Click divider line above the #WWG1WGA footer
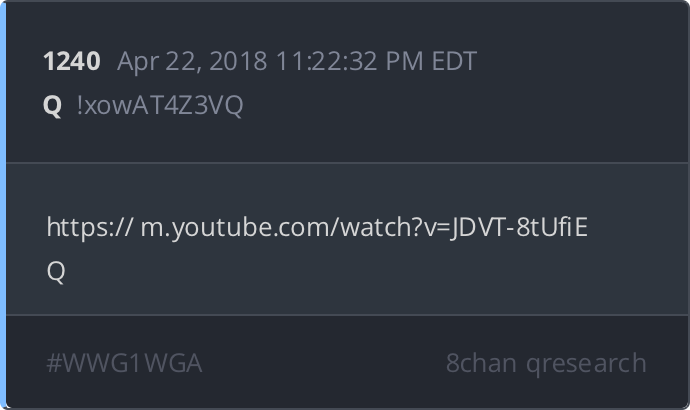Image resolution: width=690 pixels, height=410 pixels. pos(348,315)
